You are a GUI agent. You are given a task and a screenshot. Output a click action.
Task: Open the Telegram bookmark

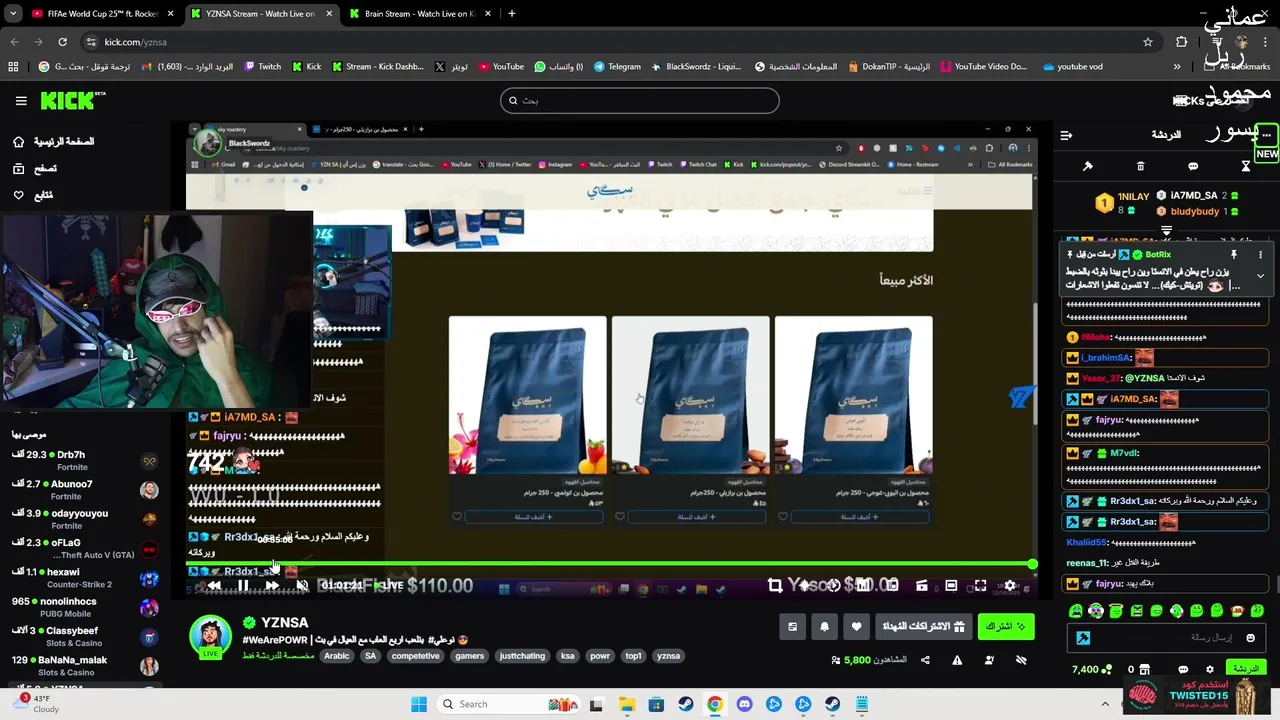(617, 67)
